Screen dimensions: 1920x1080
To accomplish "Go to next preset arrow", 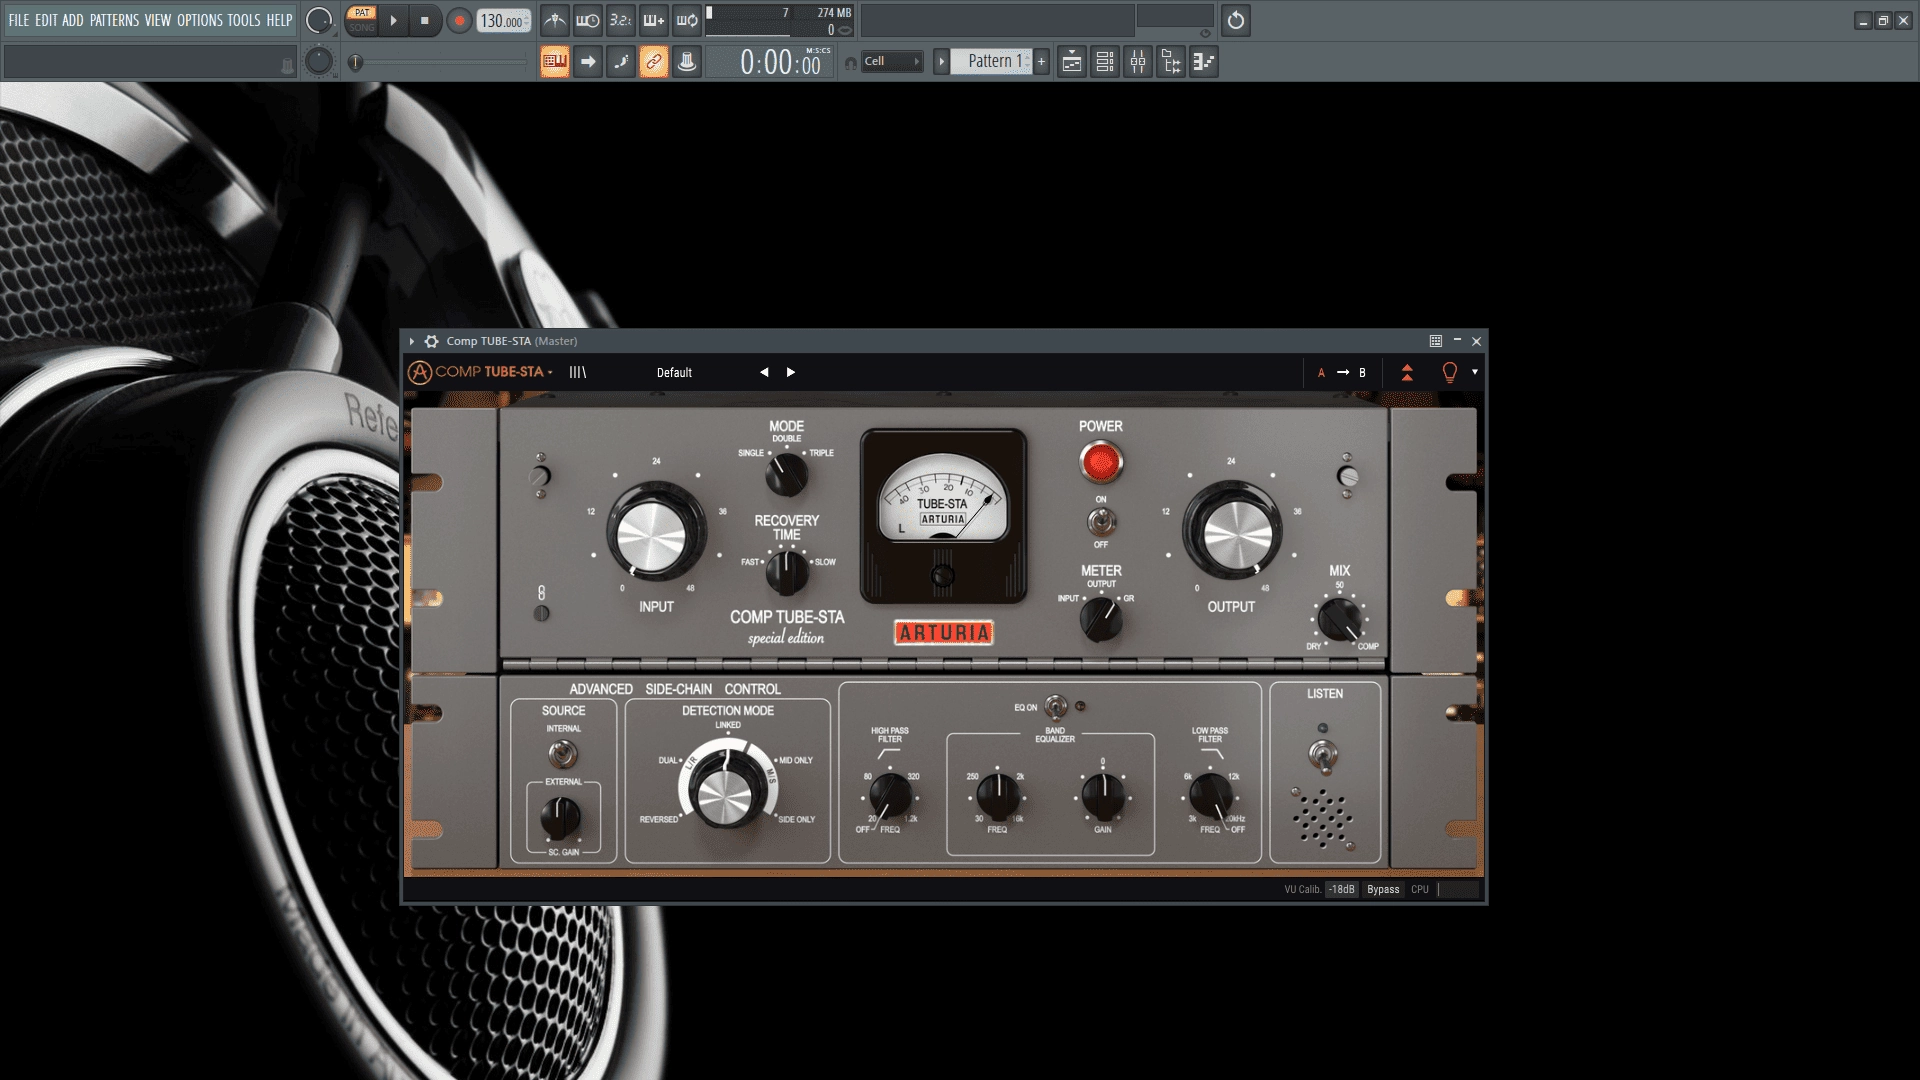I will [x=791, y=372].
